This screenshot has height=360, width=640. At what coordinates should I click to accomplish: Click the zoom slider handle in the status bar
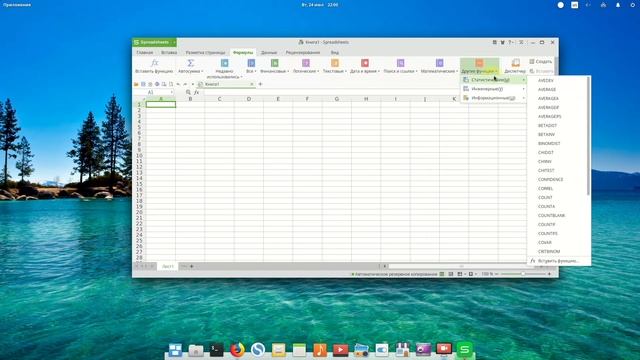[522, 274]
